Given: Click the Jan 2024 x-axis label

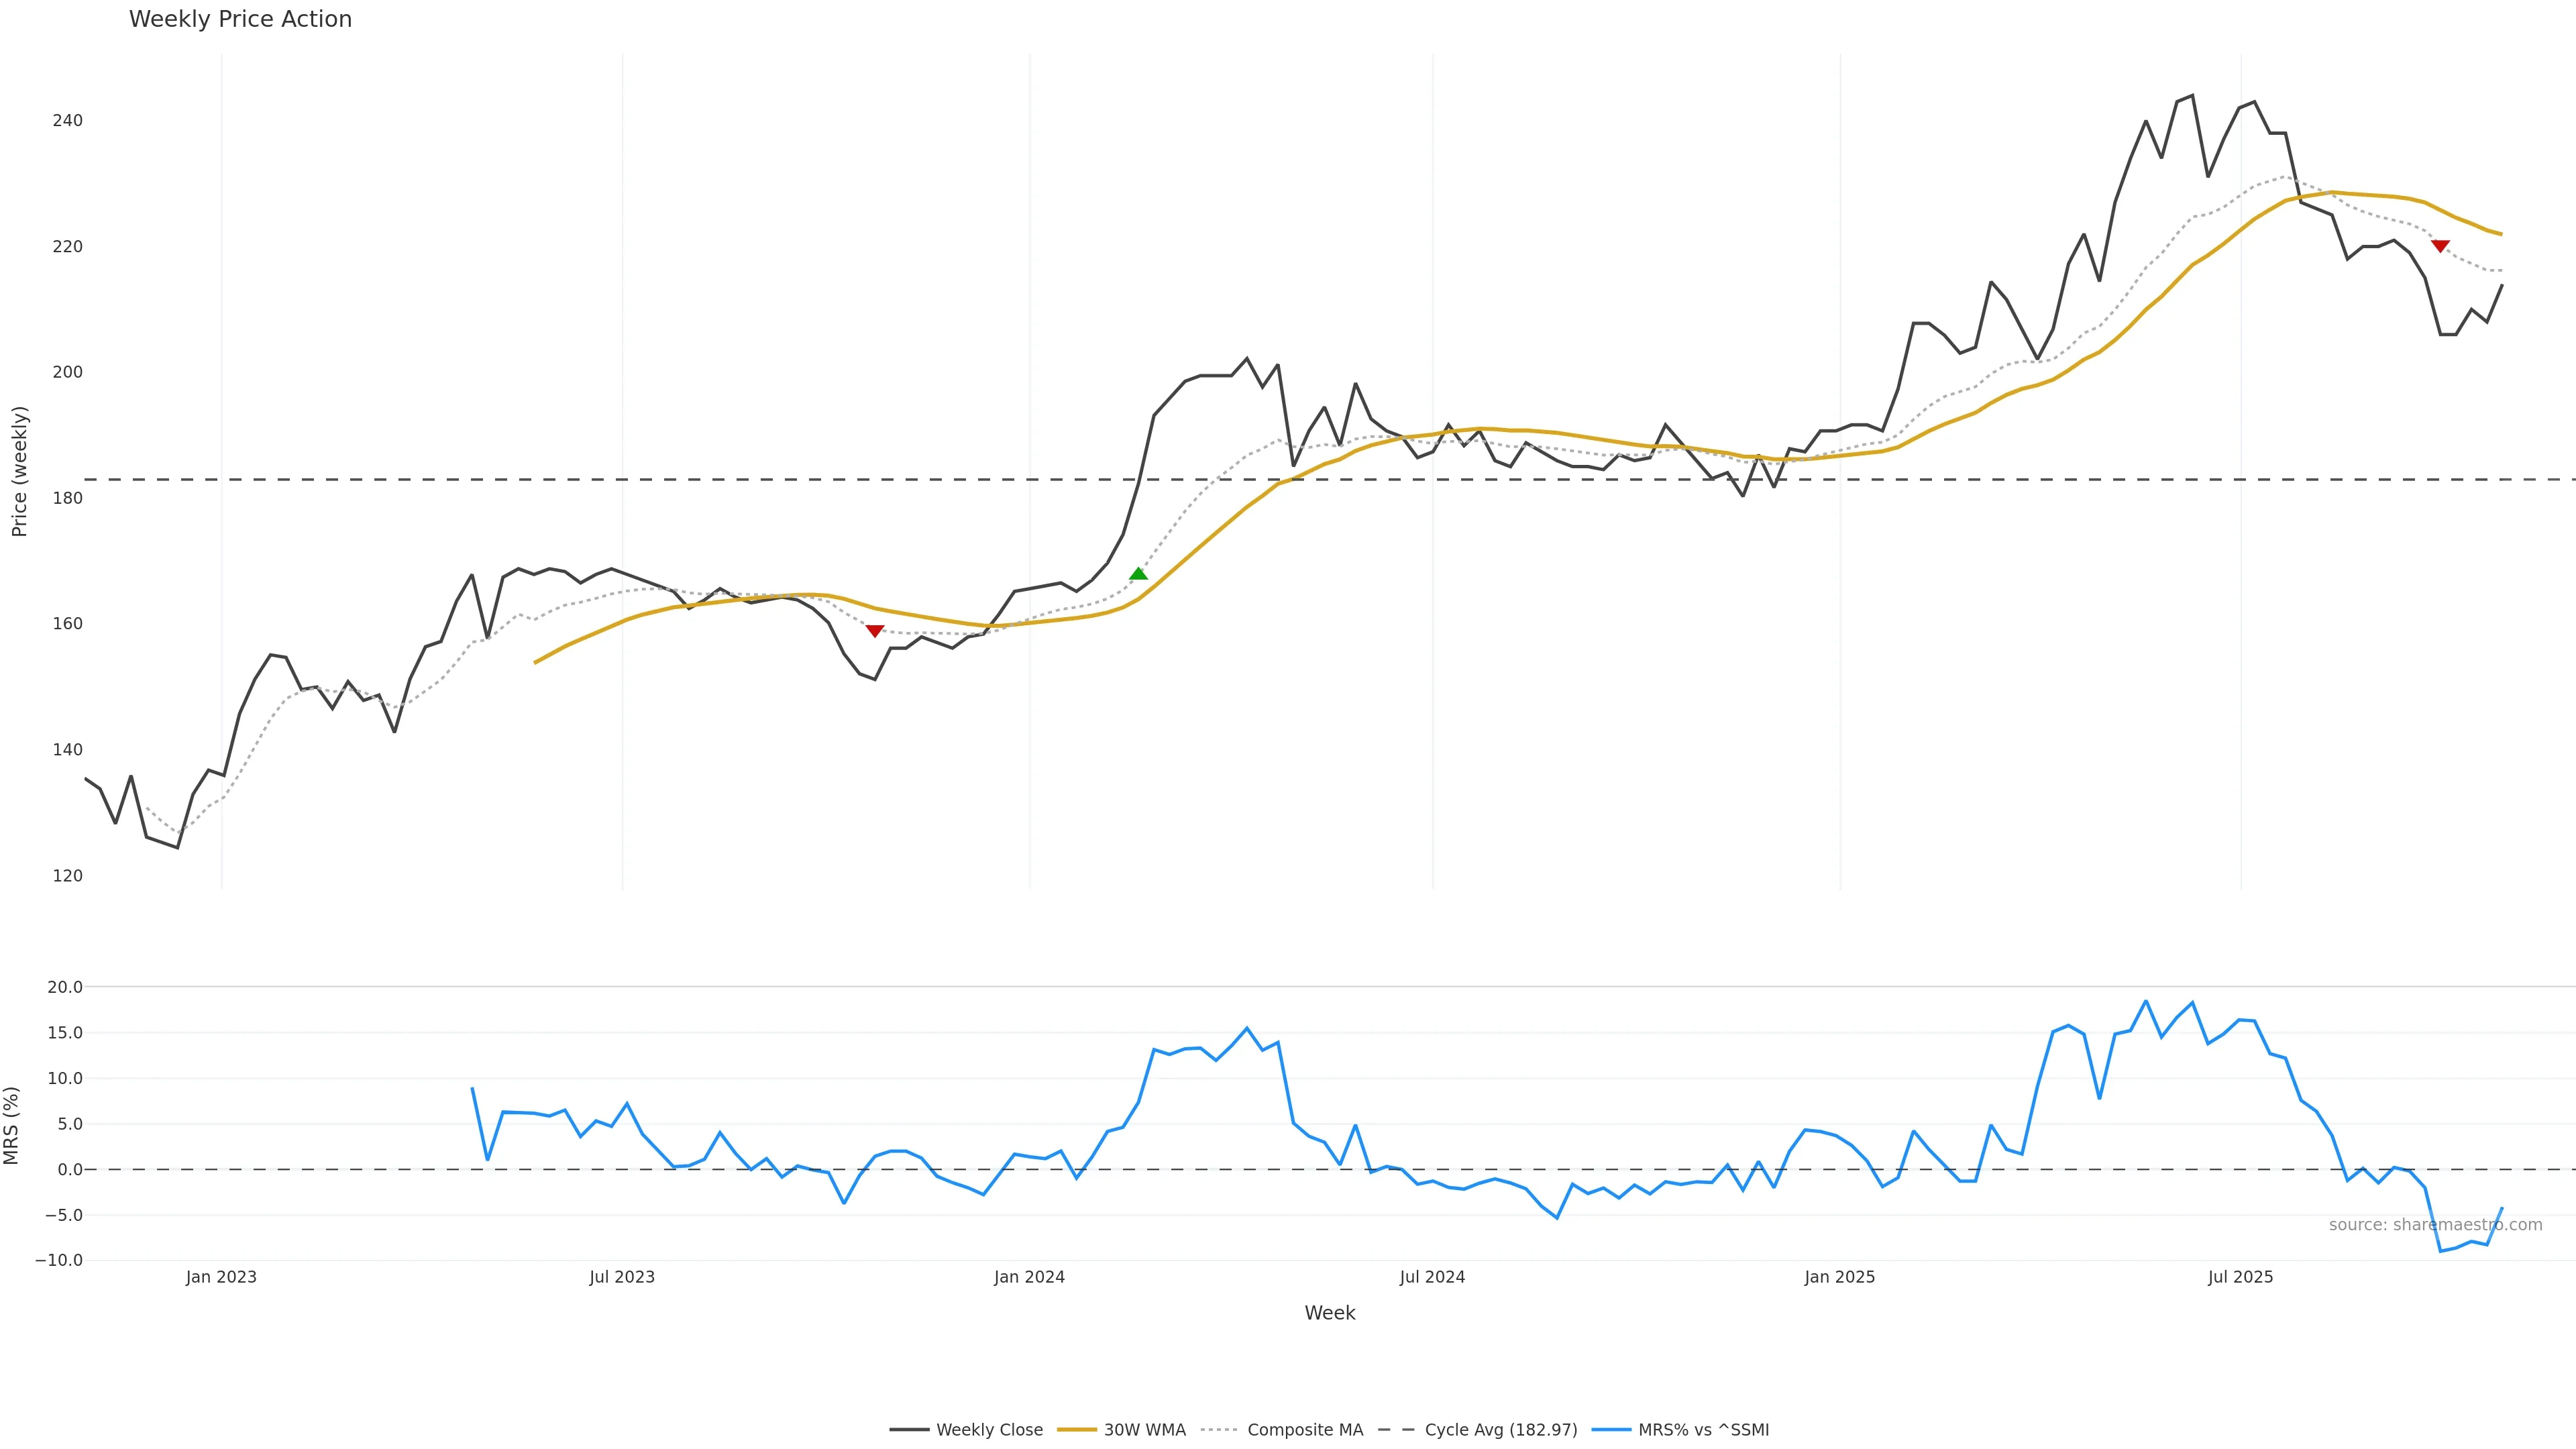Looking at the screenshot, I should tap(1029, 1277).
